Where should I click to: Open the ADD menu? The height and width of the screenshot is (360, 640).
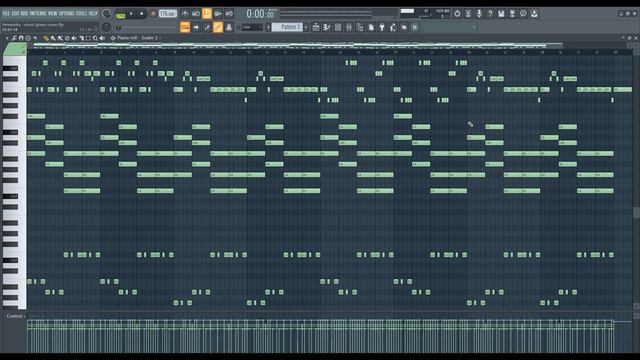[x=24, y=13]
